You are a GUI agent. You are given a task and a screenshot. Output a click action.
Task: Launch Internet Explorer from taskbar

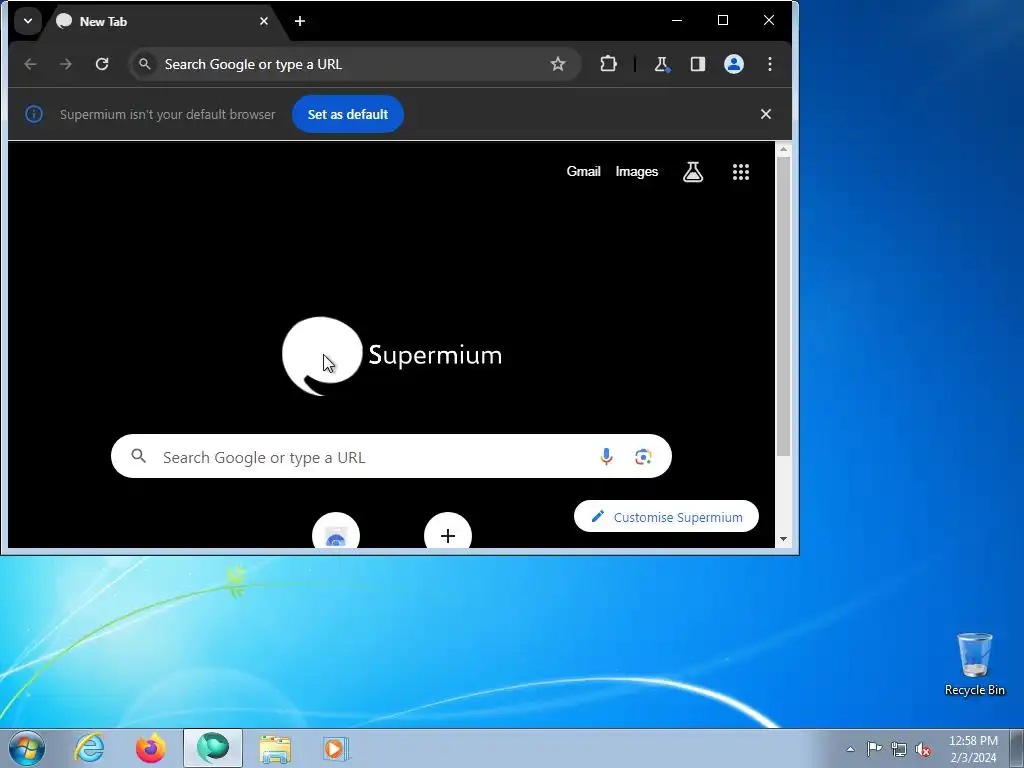[x=89, y=748]
